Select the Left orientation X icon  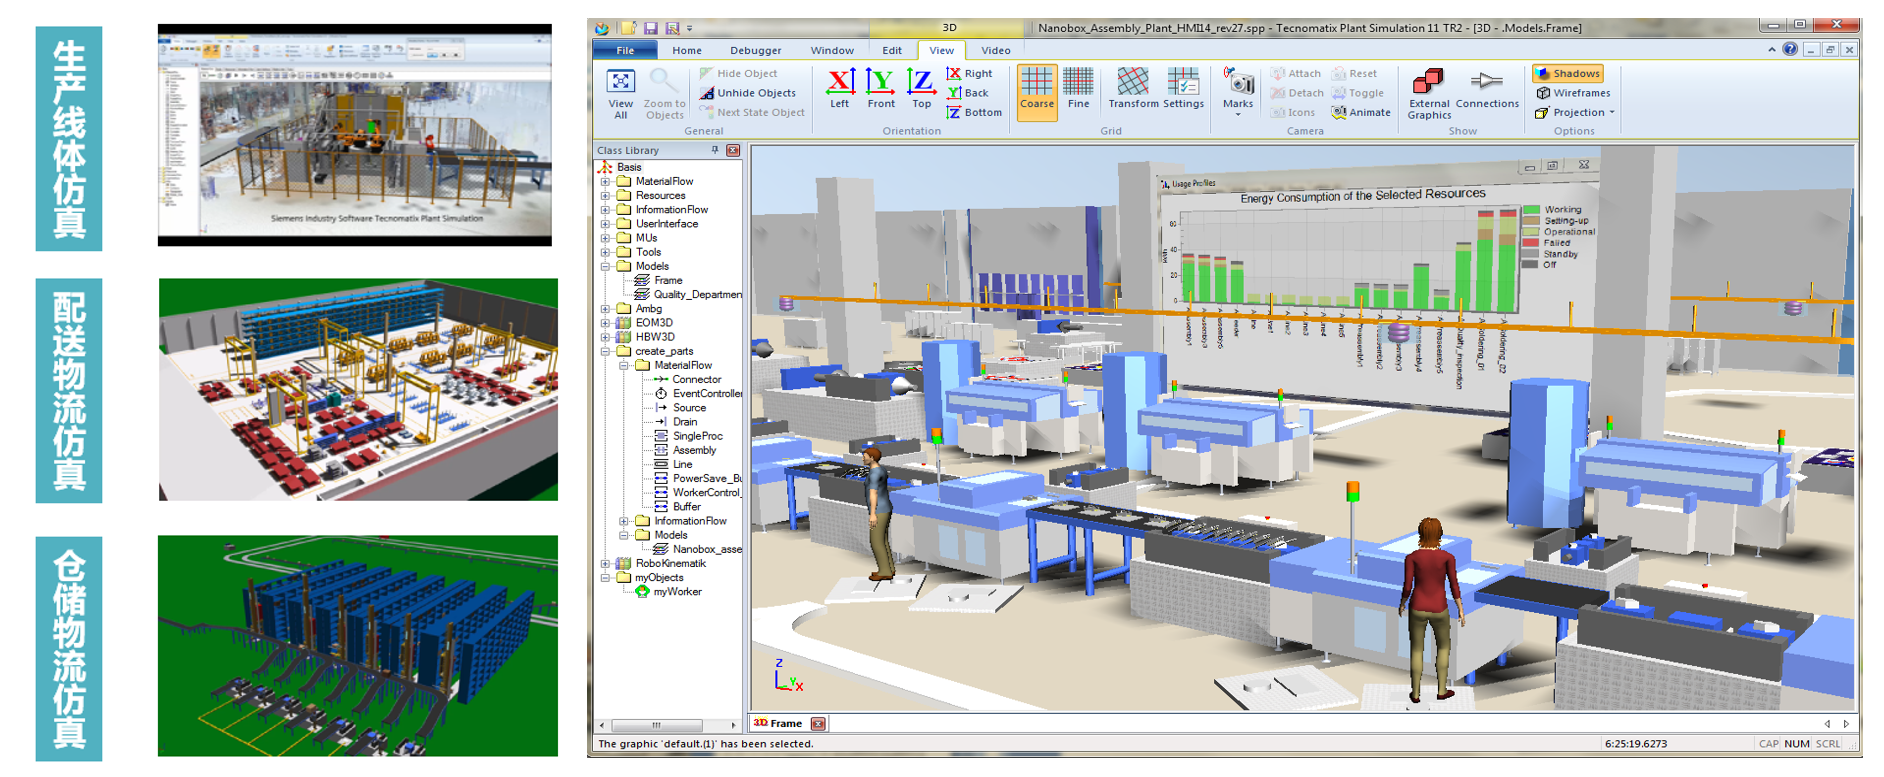tap(839, 88)
